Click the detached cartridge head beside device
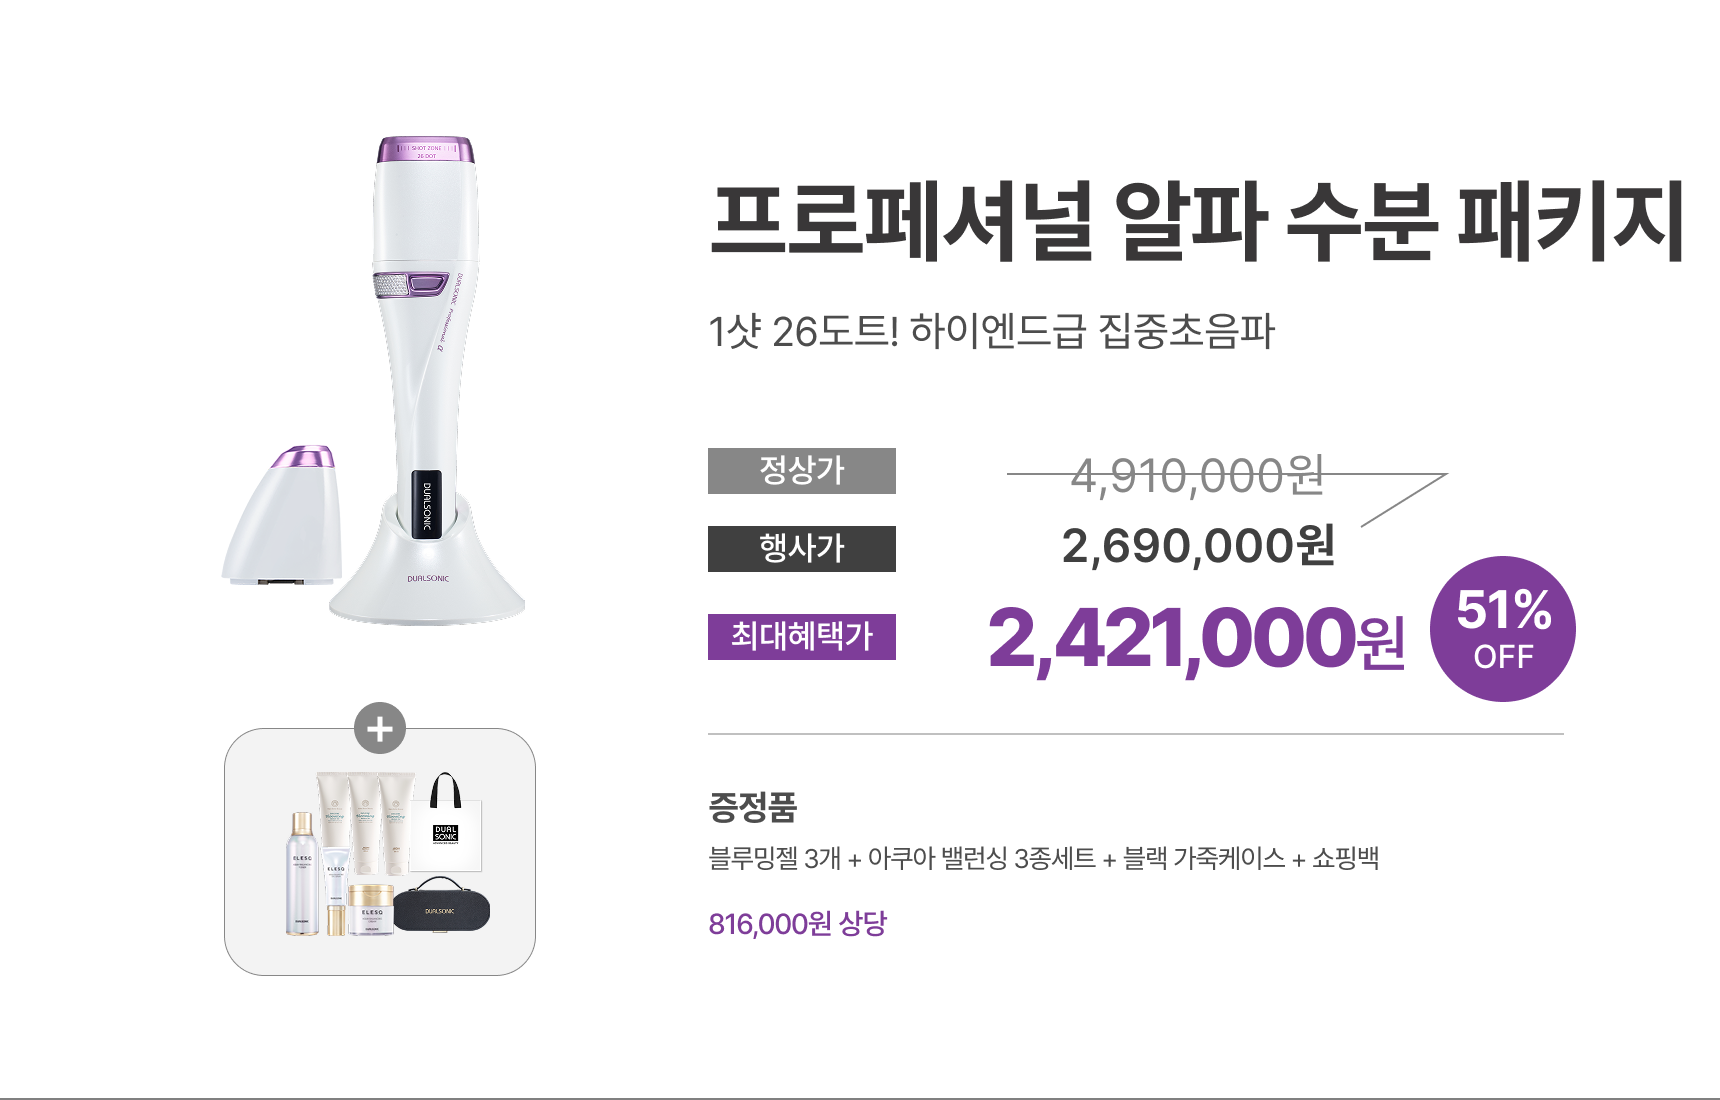 (x=286, y=516)
